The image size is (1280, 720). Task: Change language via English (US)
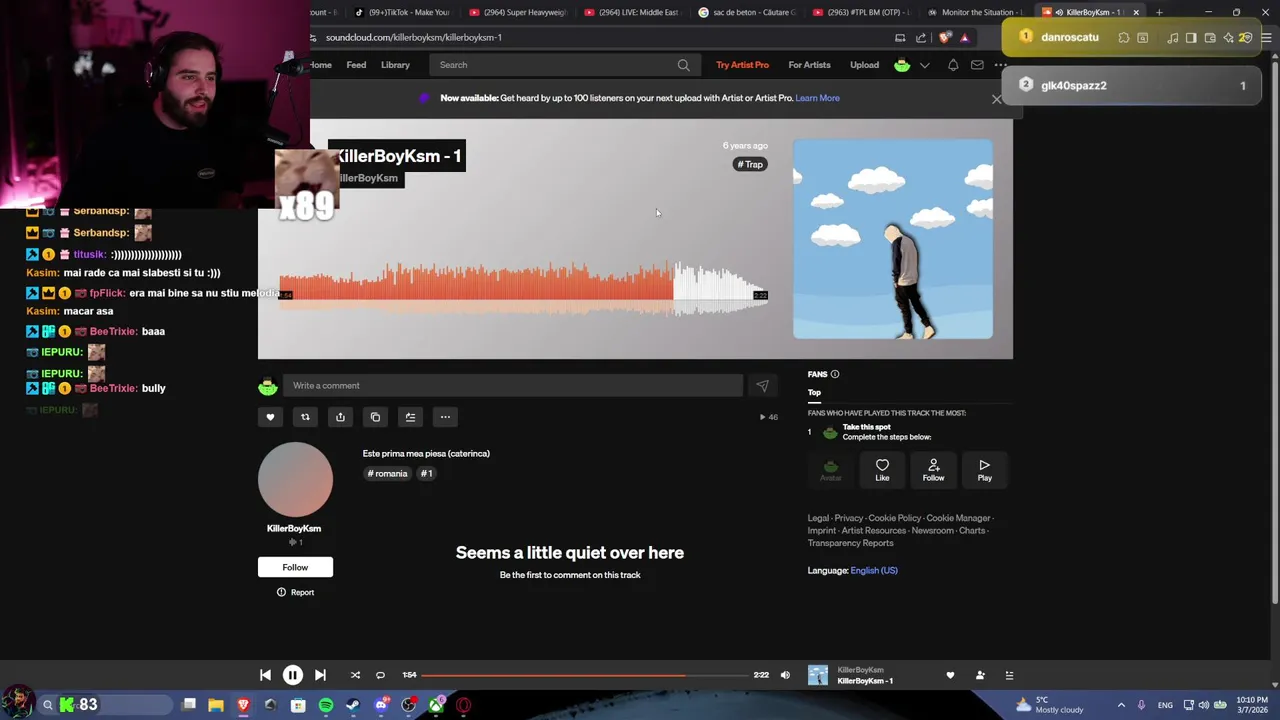point(874,571)
